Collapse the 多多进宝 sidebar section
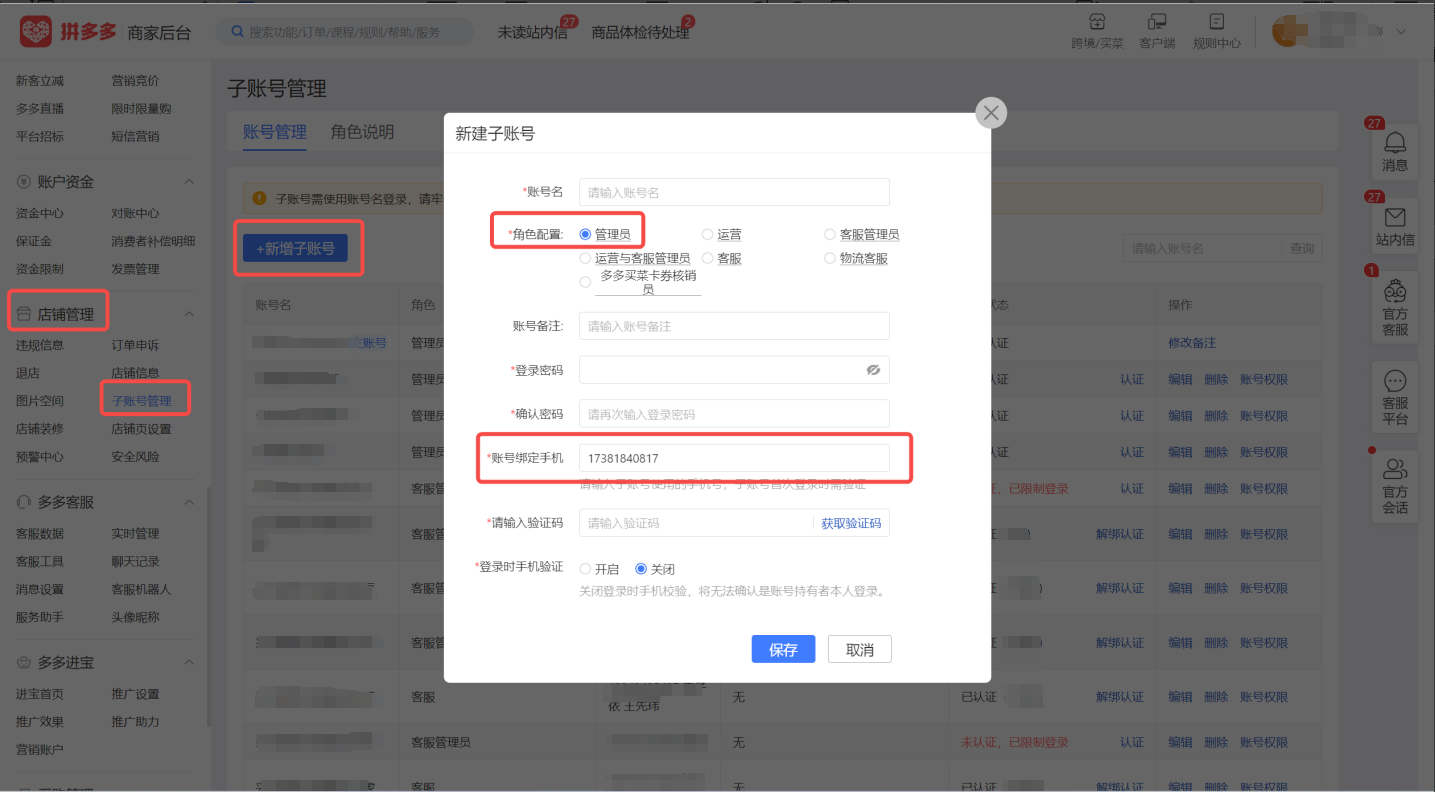The height and width of the screenshot is (792, 1435). click(189, 662)
